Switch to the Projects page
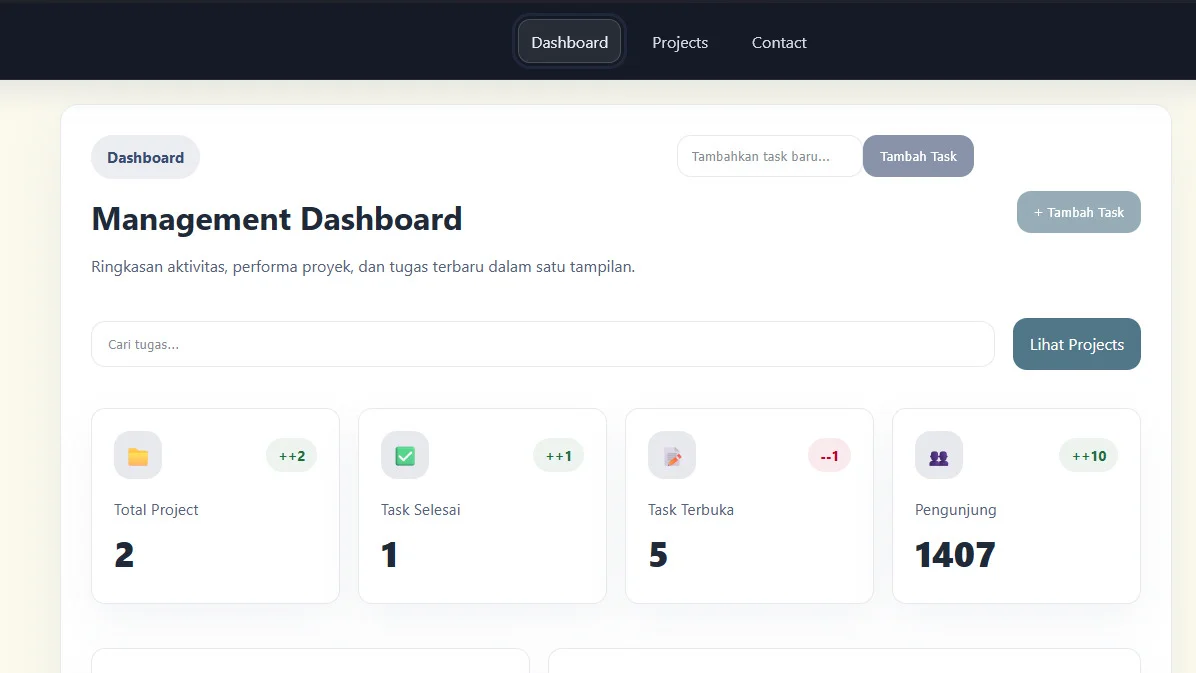This screenshot has width=1196, height=673. tap(680, 42)
